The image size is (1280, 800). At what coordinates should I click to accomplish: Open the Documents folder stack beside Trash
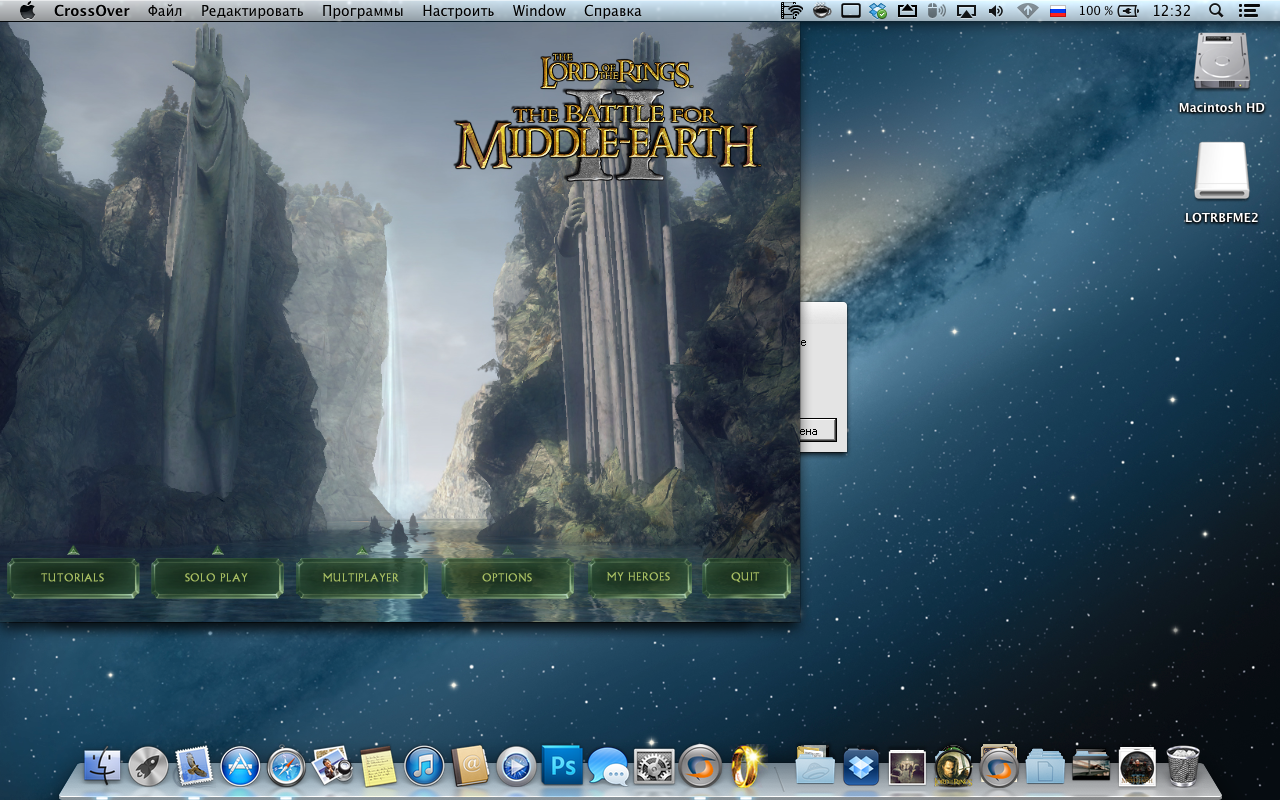(x=1045, y=767)
